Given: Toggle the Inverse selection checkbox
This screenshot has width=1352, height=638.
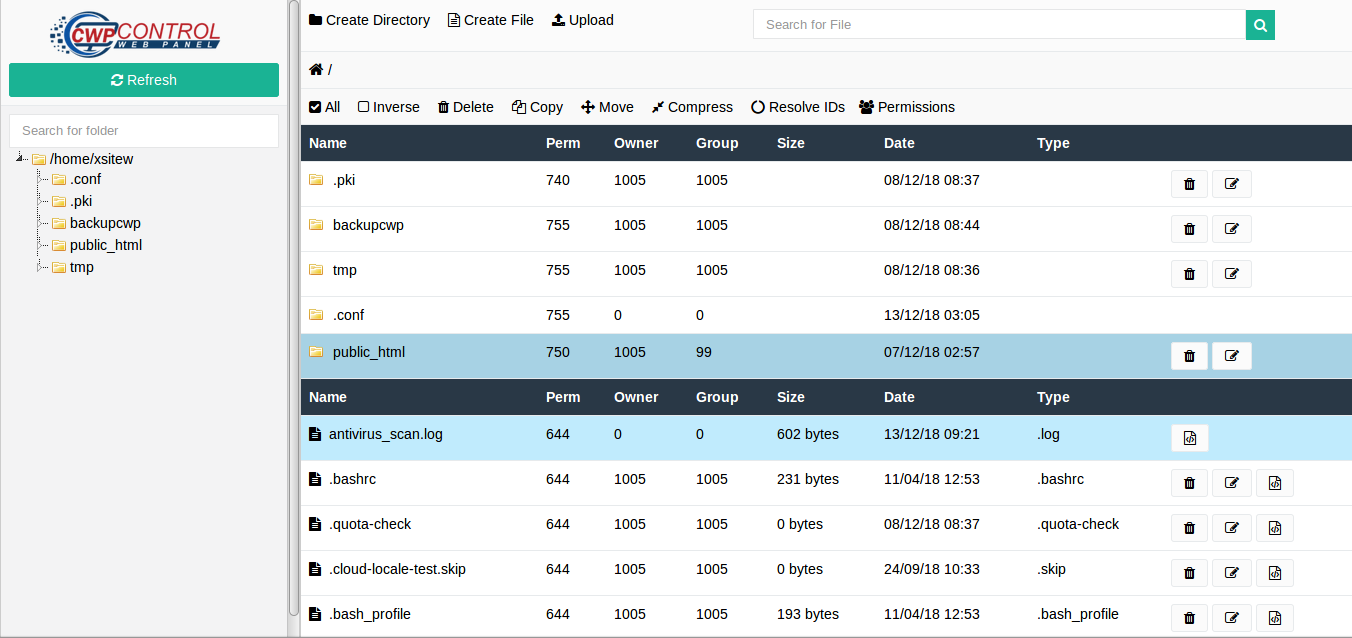Looking at the screenshot, I should pos(364,107).
